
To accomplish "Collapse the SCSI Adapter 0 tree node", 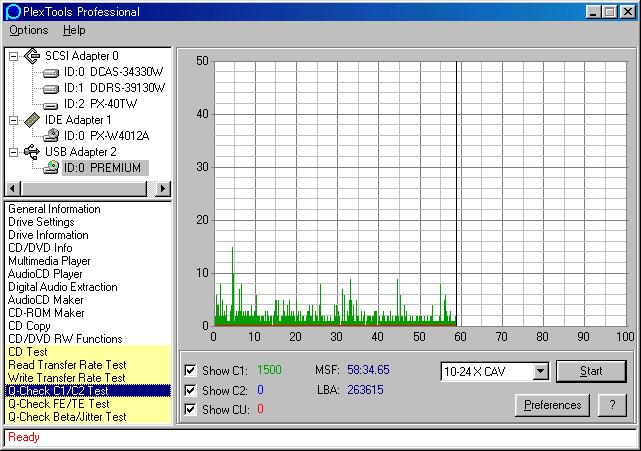I will click(13, 56).
